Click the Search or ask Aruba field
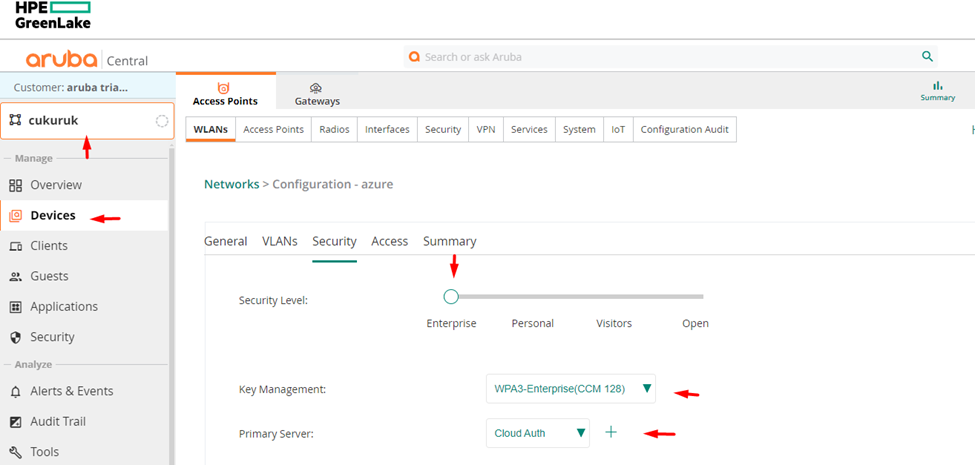 click(670, 57)
